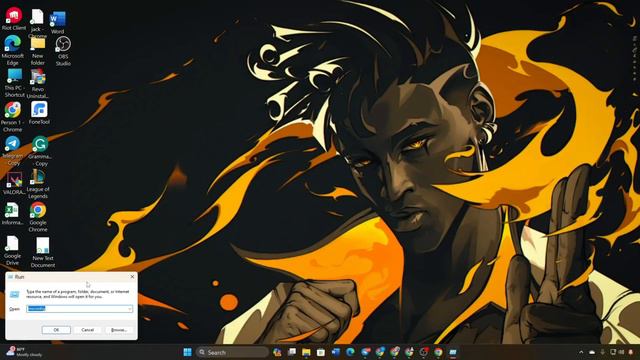Launch VALORANT from the desktop shortcut
The image size is (640, 360).
(14, 183)
